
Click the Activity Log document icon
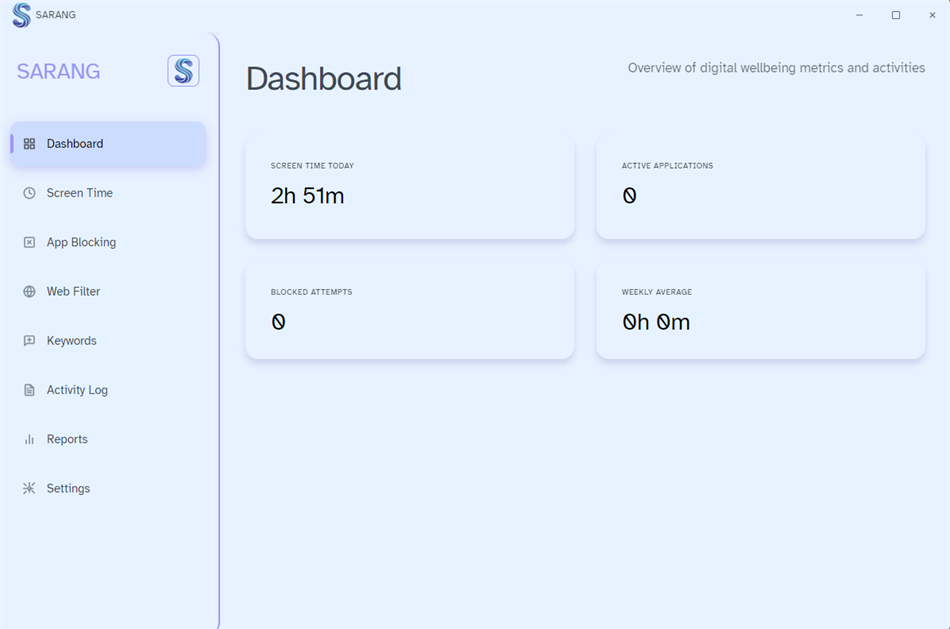pyautogui.click(x=29, y=390)
